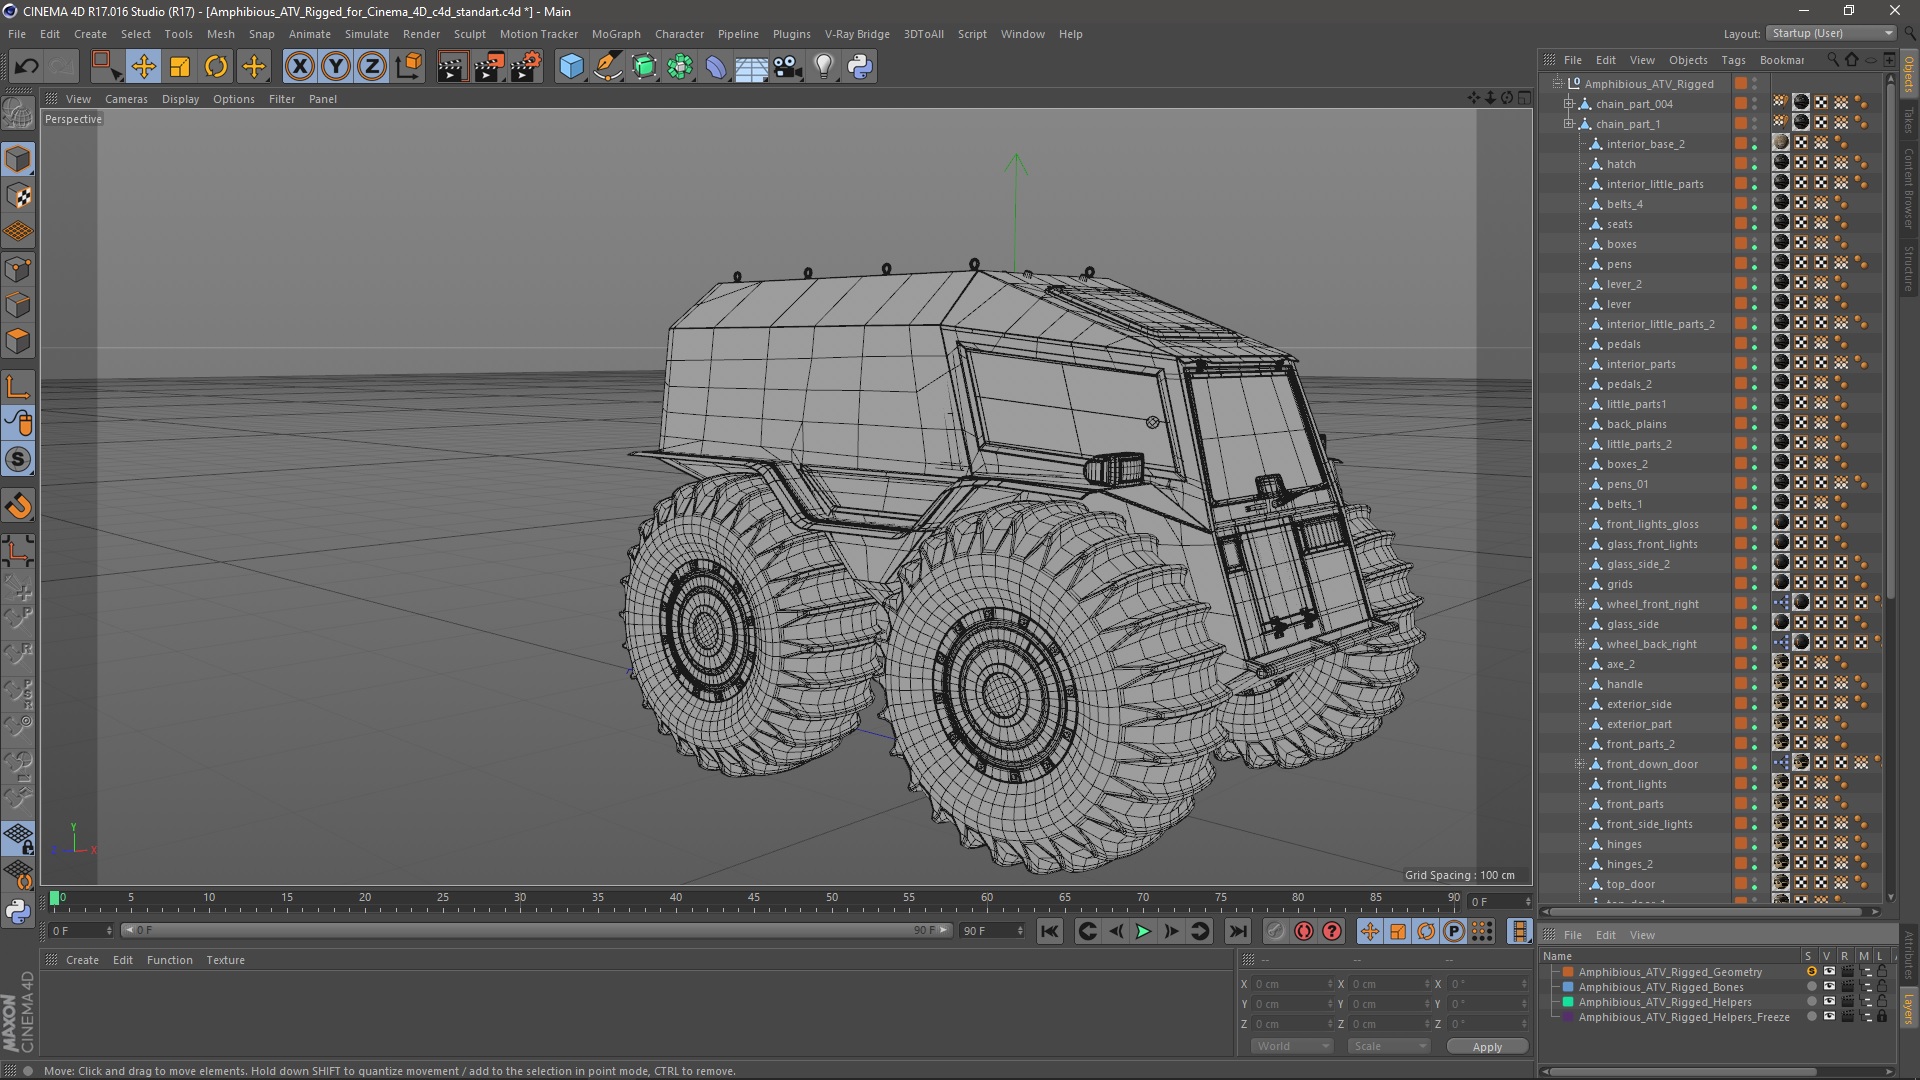The image size is (1920, 1080).
Task: Click Amphibious_ATV_Rigged_Helpers layer color swatch
Action: click(1568, 1002)
